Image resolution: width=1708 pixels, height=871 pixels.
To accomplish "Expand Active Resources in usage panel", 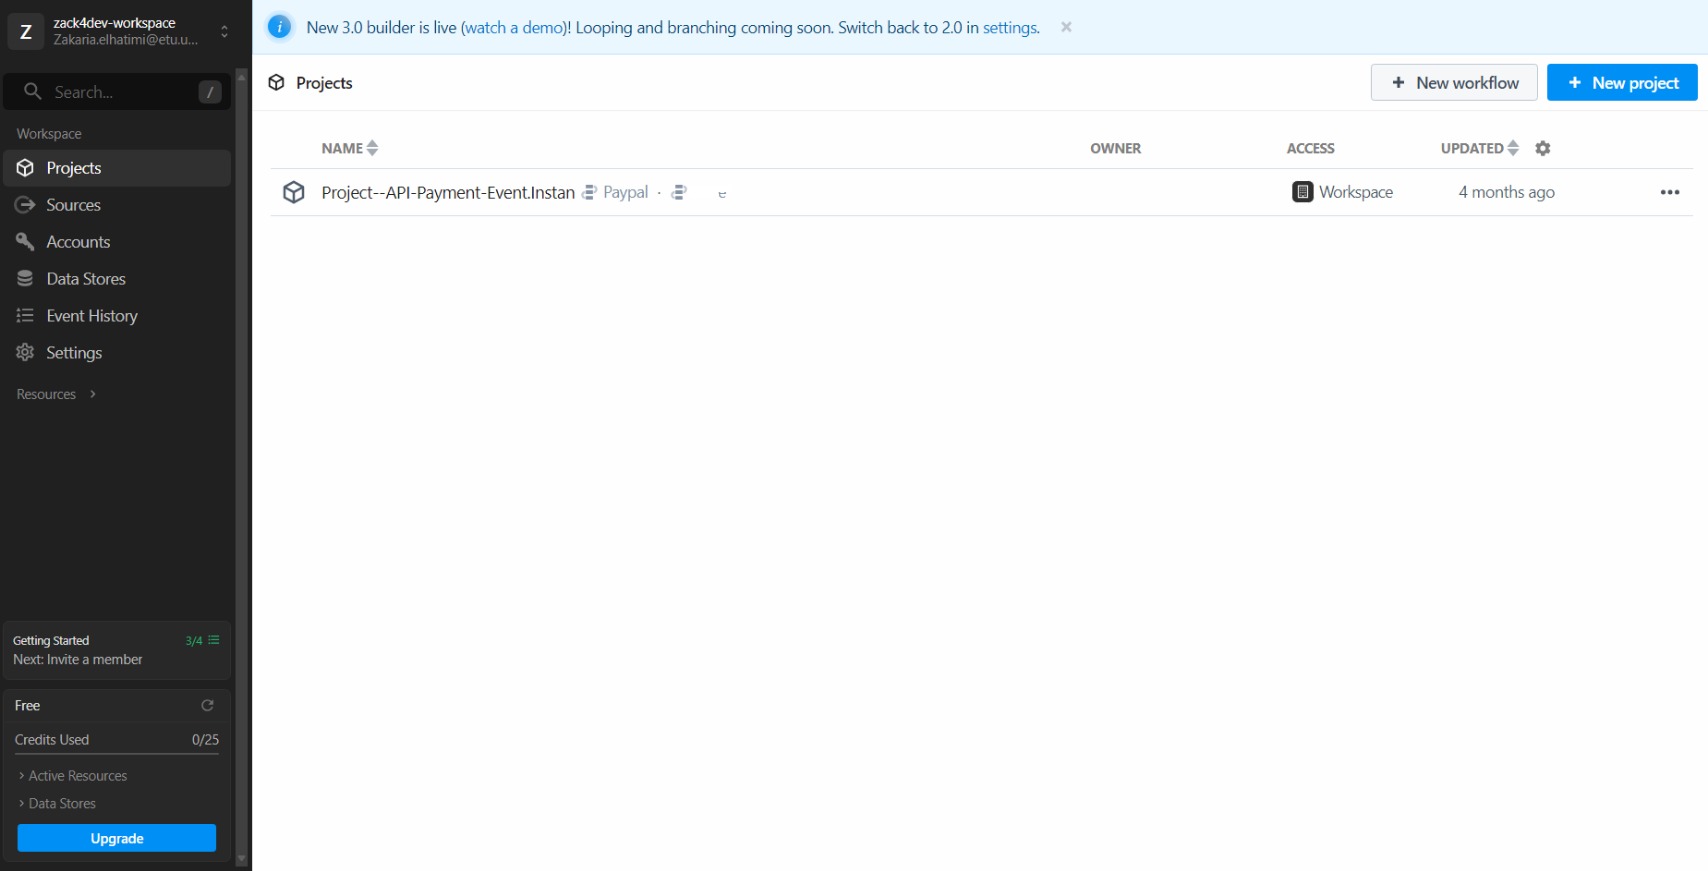I will (x=72, y=776).
